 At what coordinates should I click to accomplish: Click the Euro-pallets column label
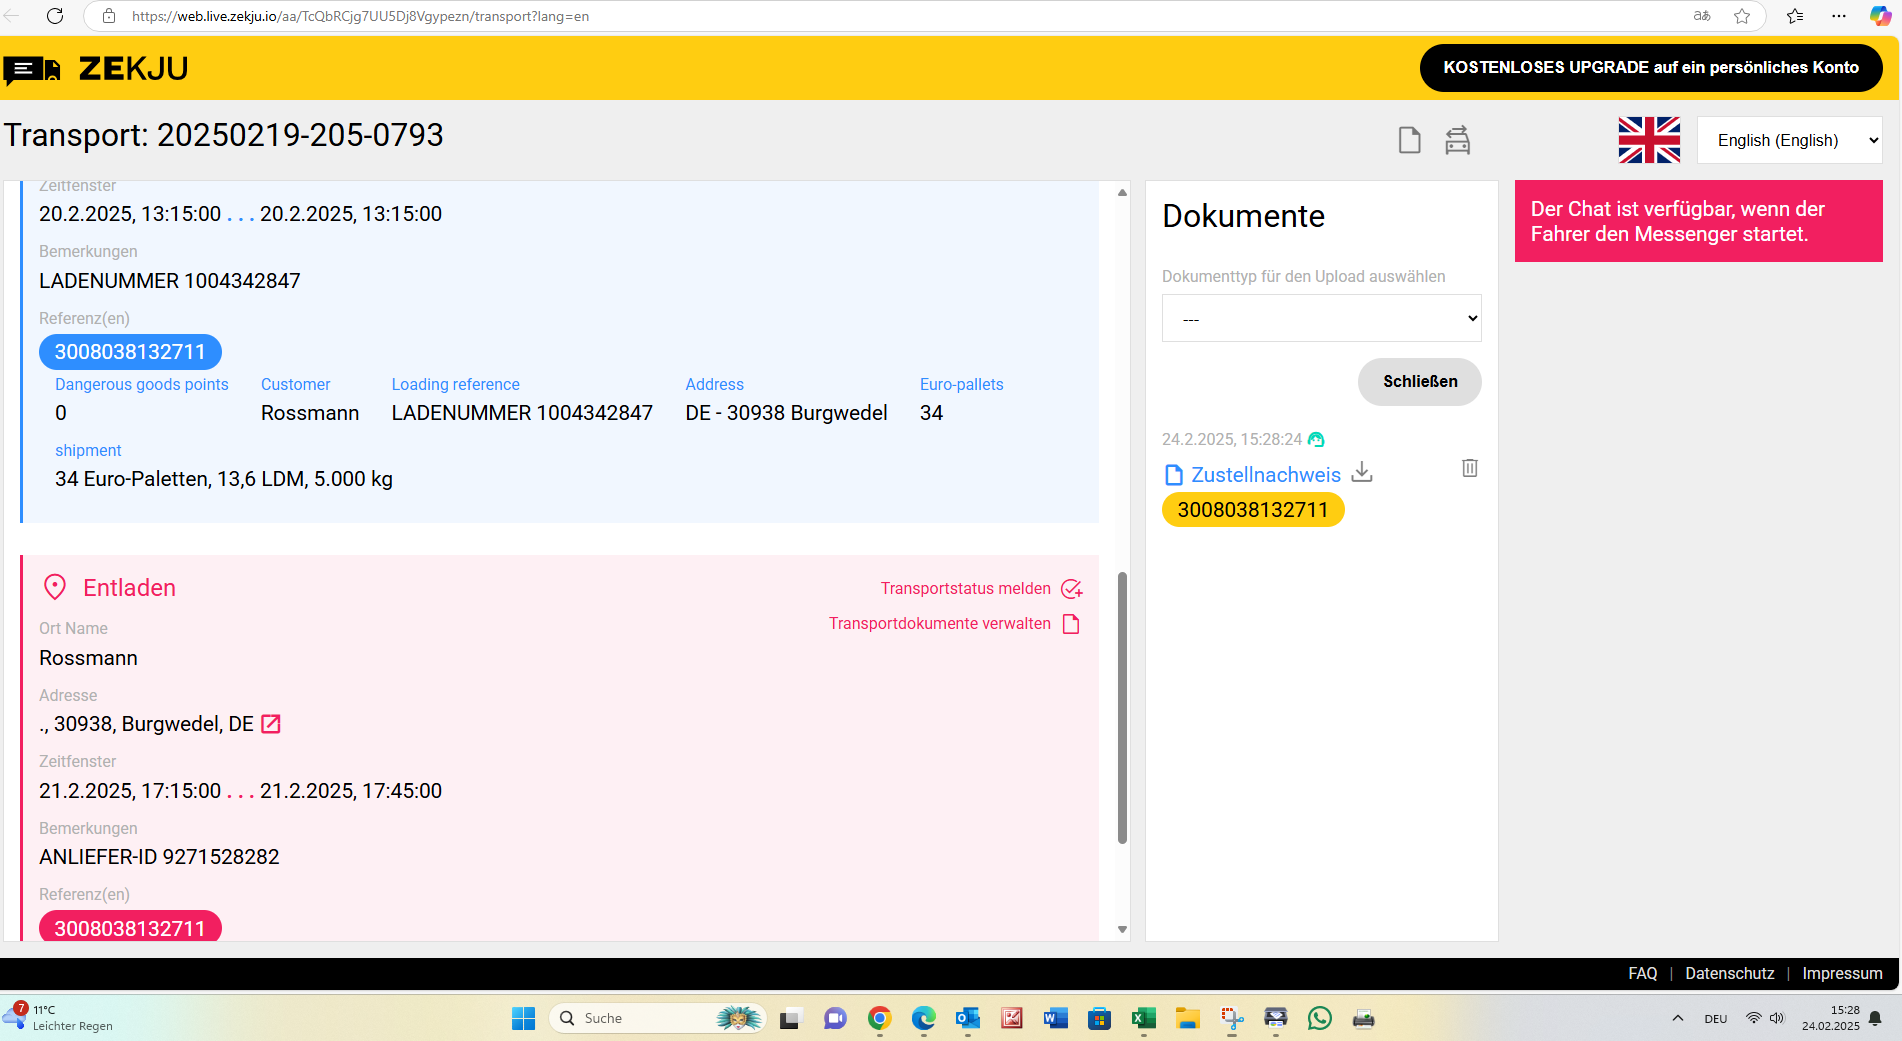(x=961, y=385)
